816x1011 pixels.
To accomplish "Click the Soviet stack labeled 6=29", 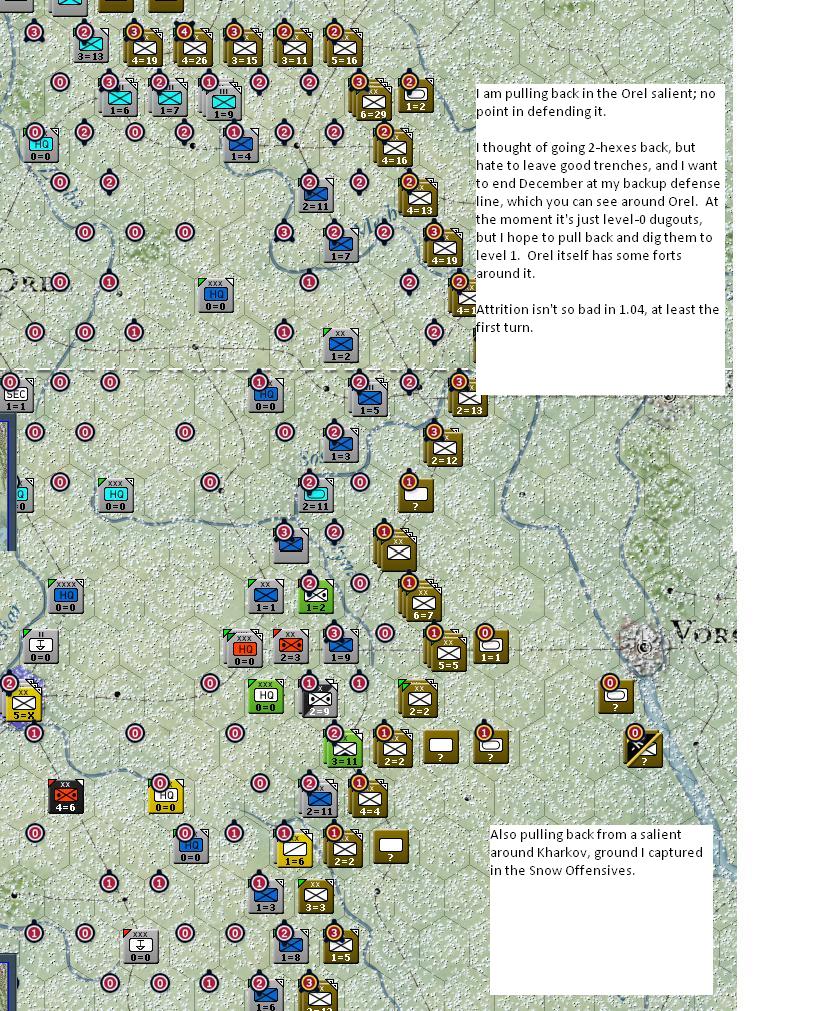I will (373, 101).
